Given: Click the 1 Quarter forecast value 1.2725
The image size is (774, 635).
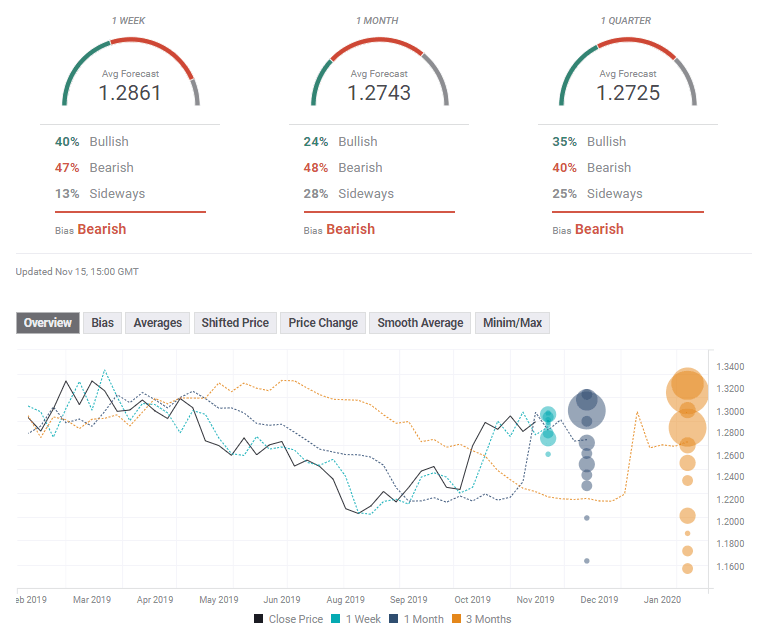Looking at the screenshot, I should pyautogui.click(x=628, y=93).
